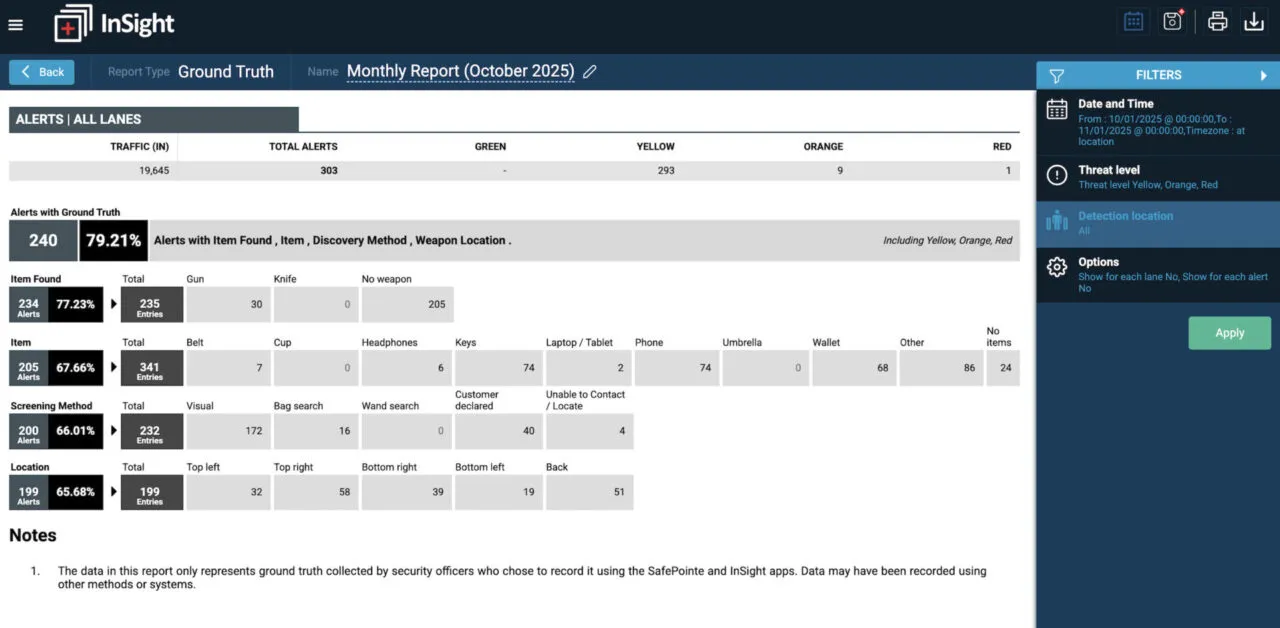Collapse the Filters panel with arrow
Image resolution: width=1280 pixels, height=628 pixels.
(1264, 75)
